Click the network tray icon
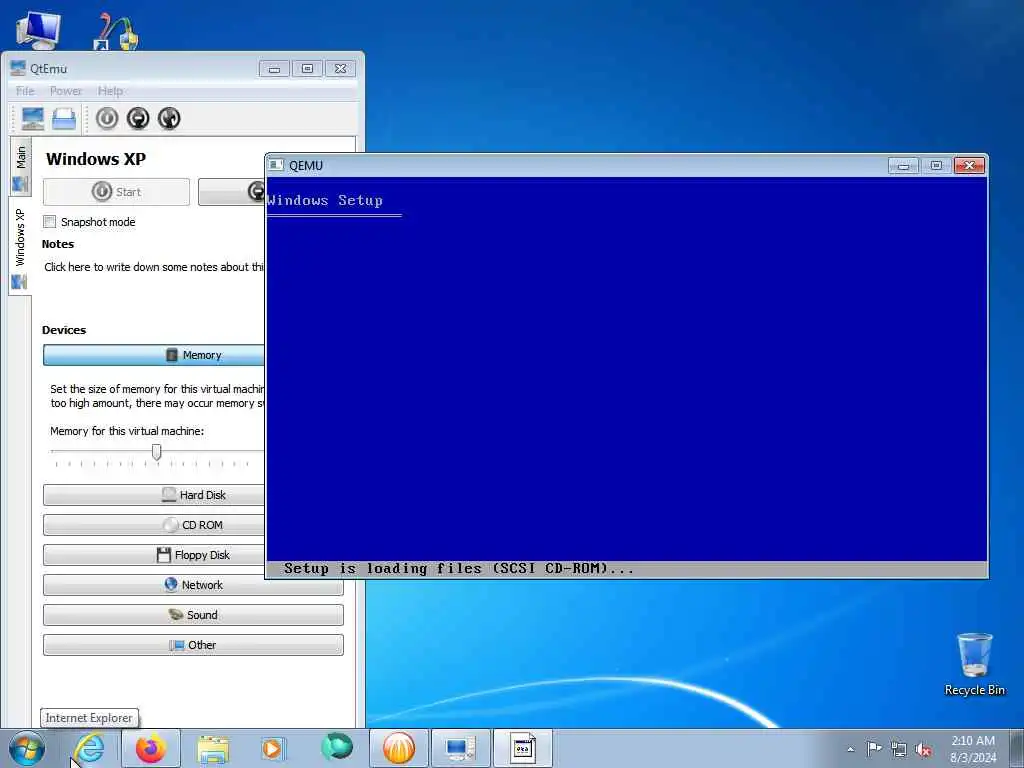1024x768 pixels. click(899, 749)
